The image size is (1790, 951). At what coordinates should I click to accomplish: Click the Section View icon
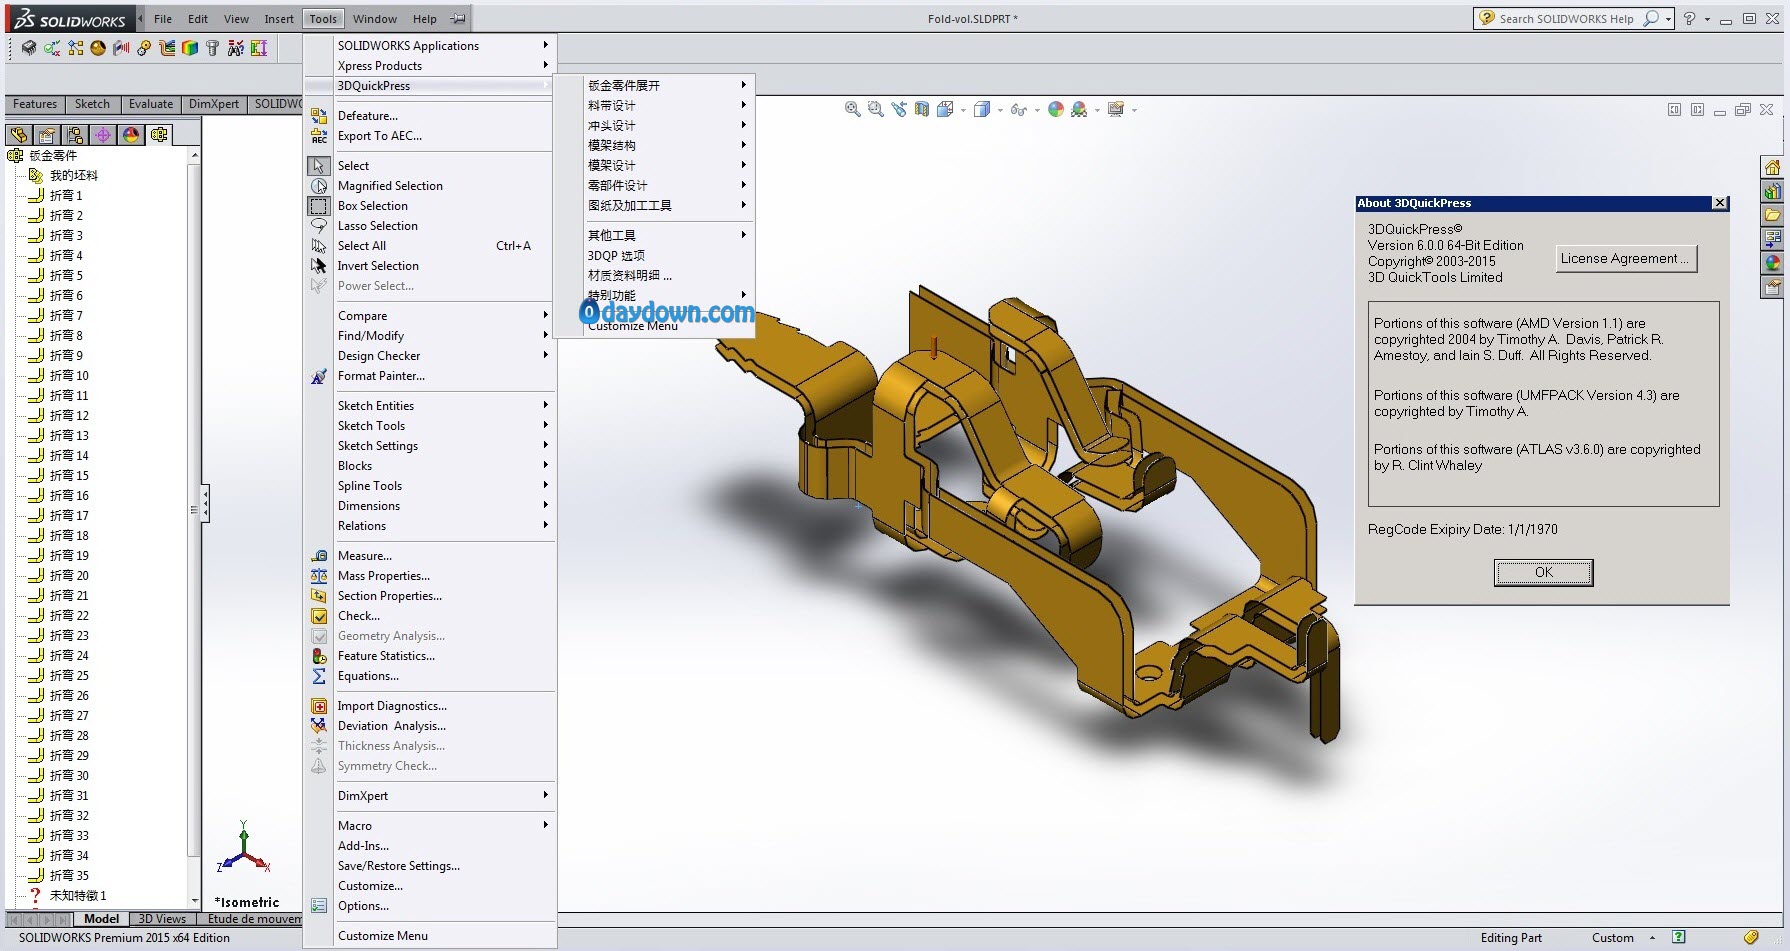point(922,109)
